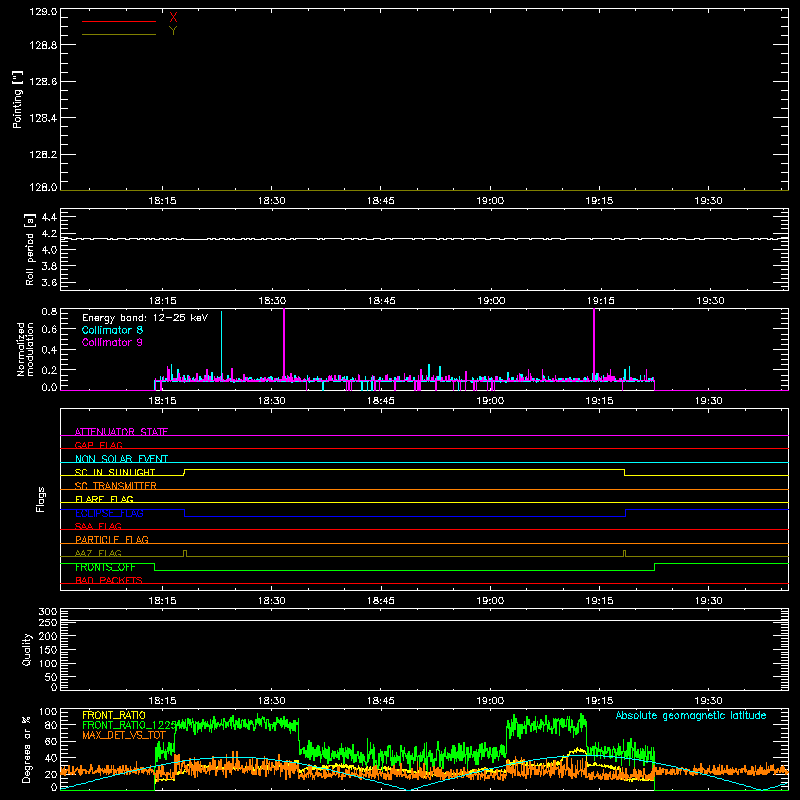
Task: Click the FRONTS_OFF flag label
Action: (x=105, y=567)
